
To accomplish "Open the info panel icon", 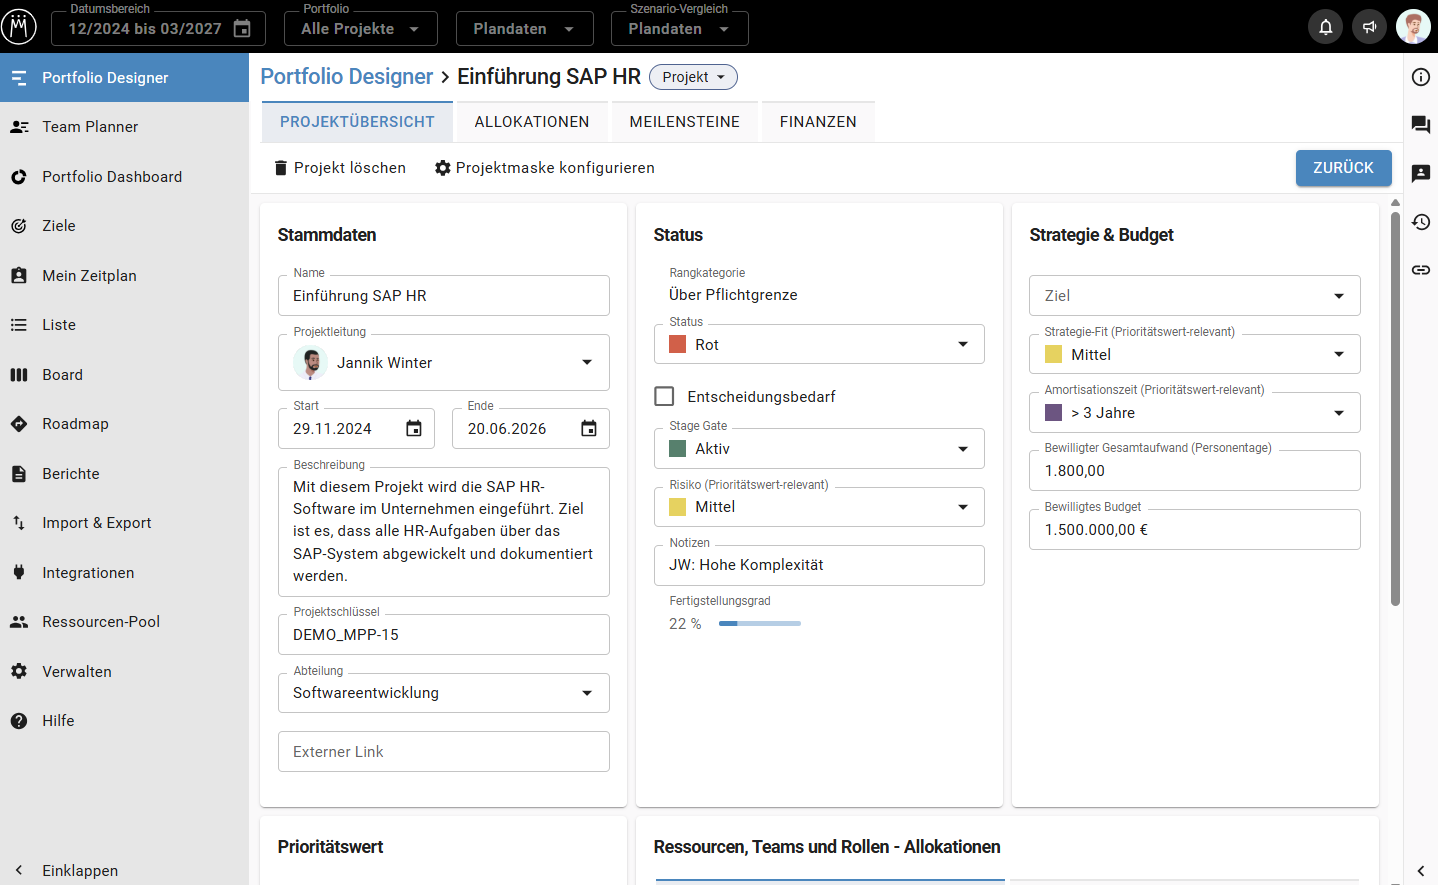I will (1421, 77).
